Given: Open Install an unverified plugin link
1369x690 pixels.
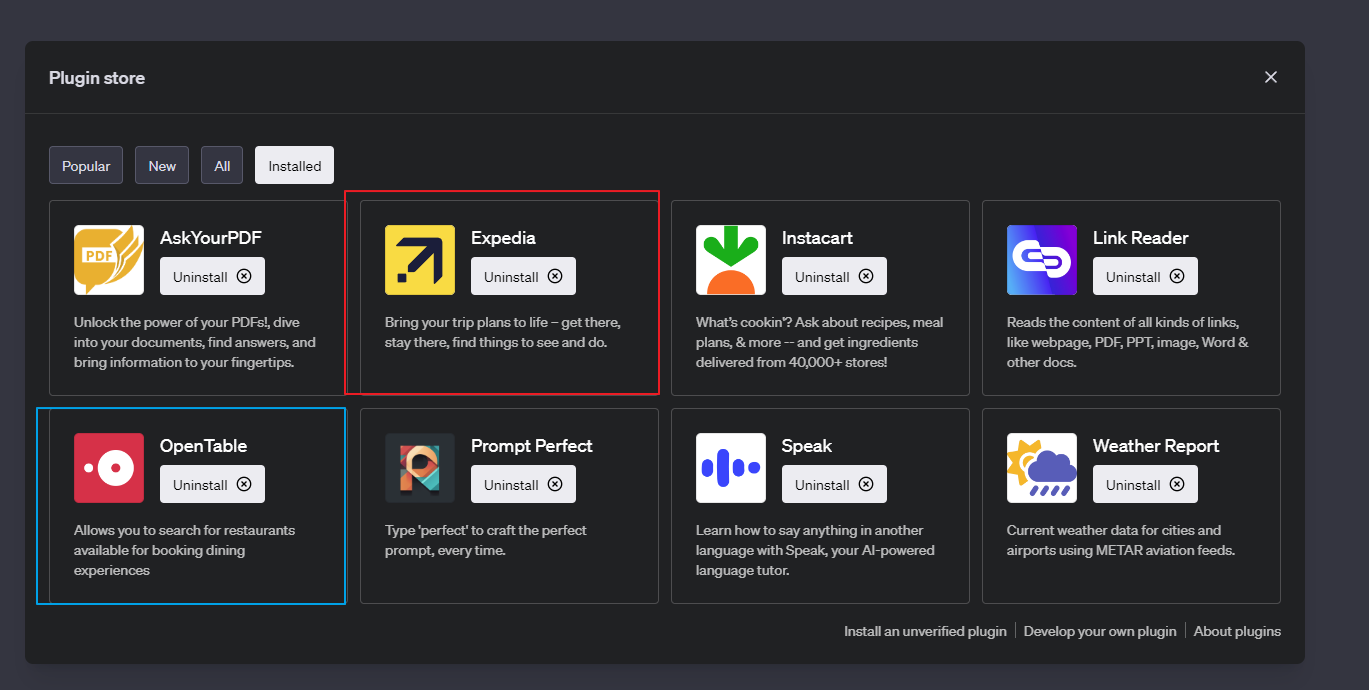Looking at the screenshot, I should (925, 631).
